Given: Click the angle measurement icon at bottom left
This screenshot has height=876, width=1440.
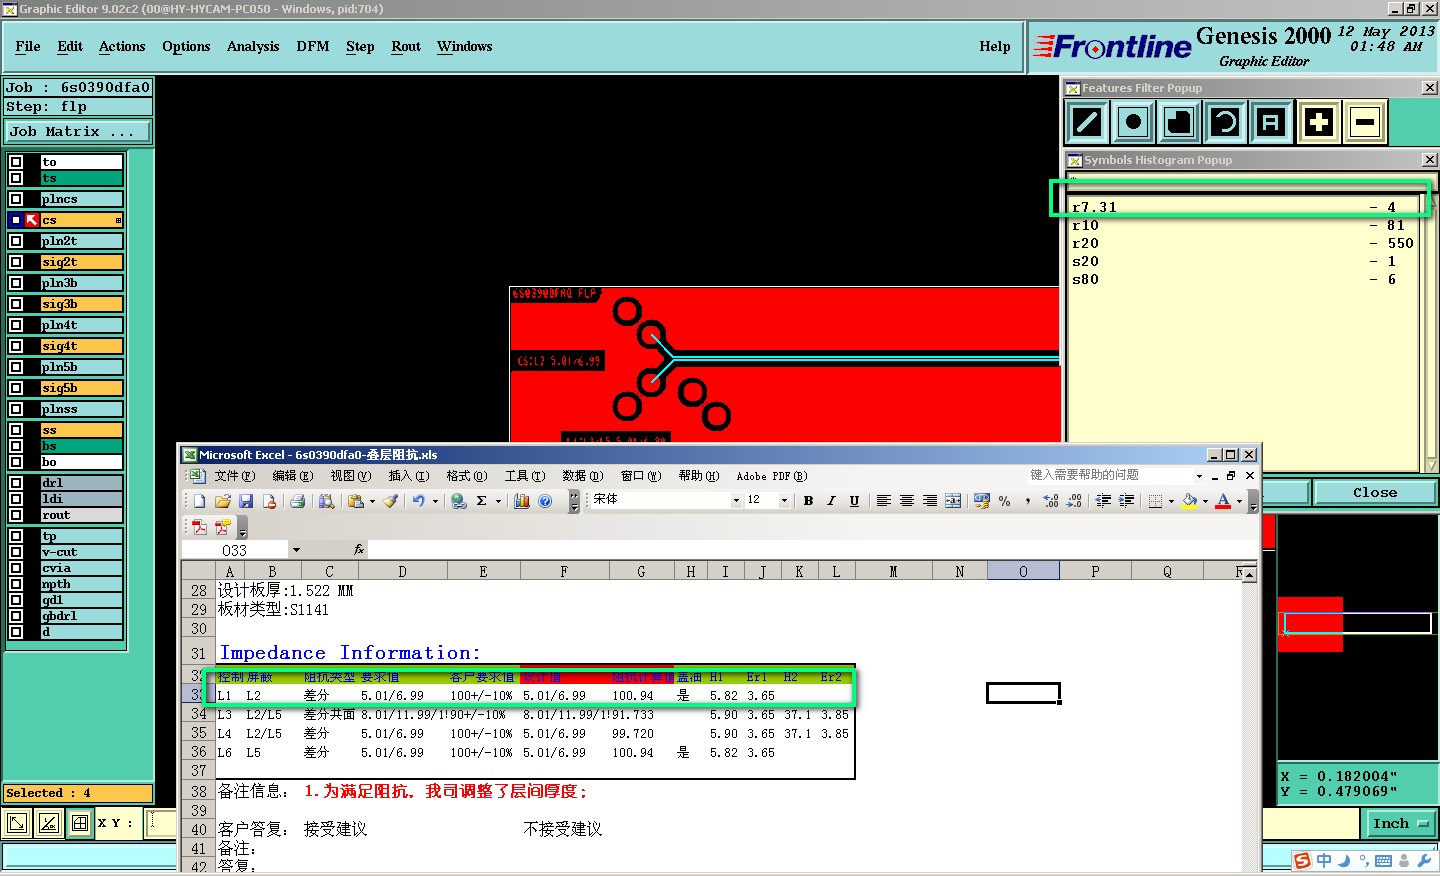Looking at the screenshot, I should tap(48, 824).
